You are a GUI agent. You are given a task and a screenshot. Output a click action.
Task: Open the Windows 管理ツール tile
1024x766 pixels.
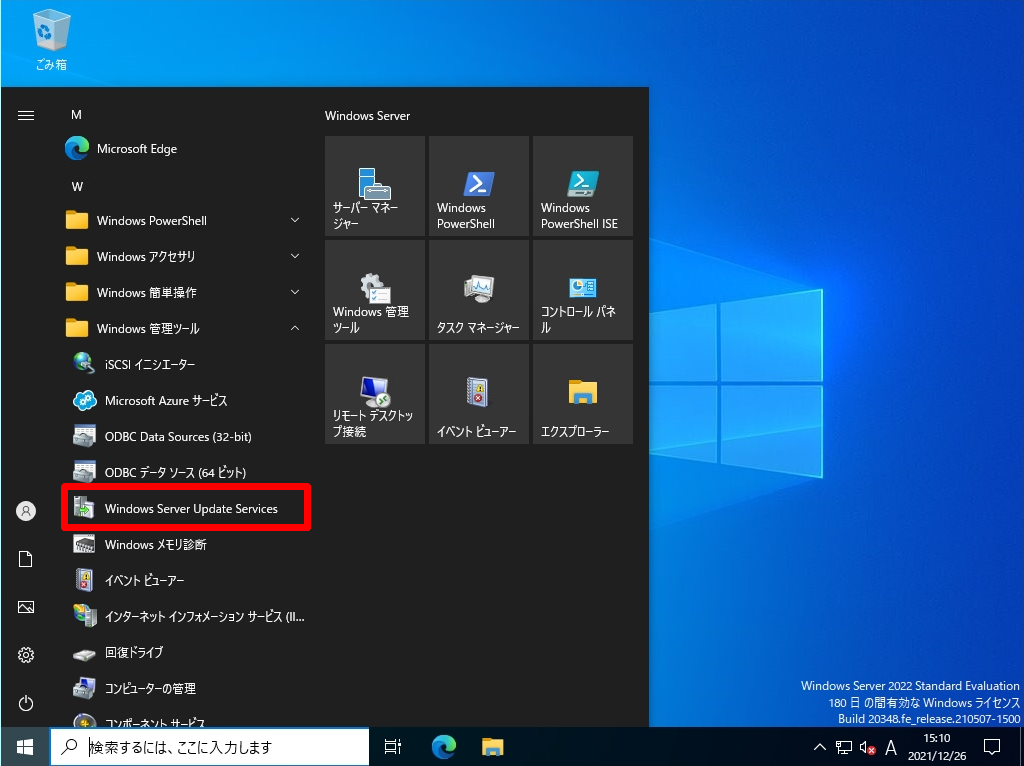pyautogui.click(x=375, y=290)
